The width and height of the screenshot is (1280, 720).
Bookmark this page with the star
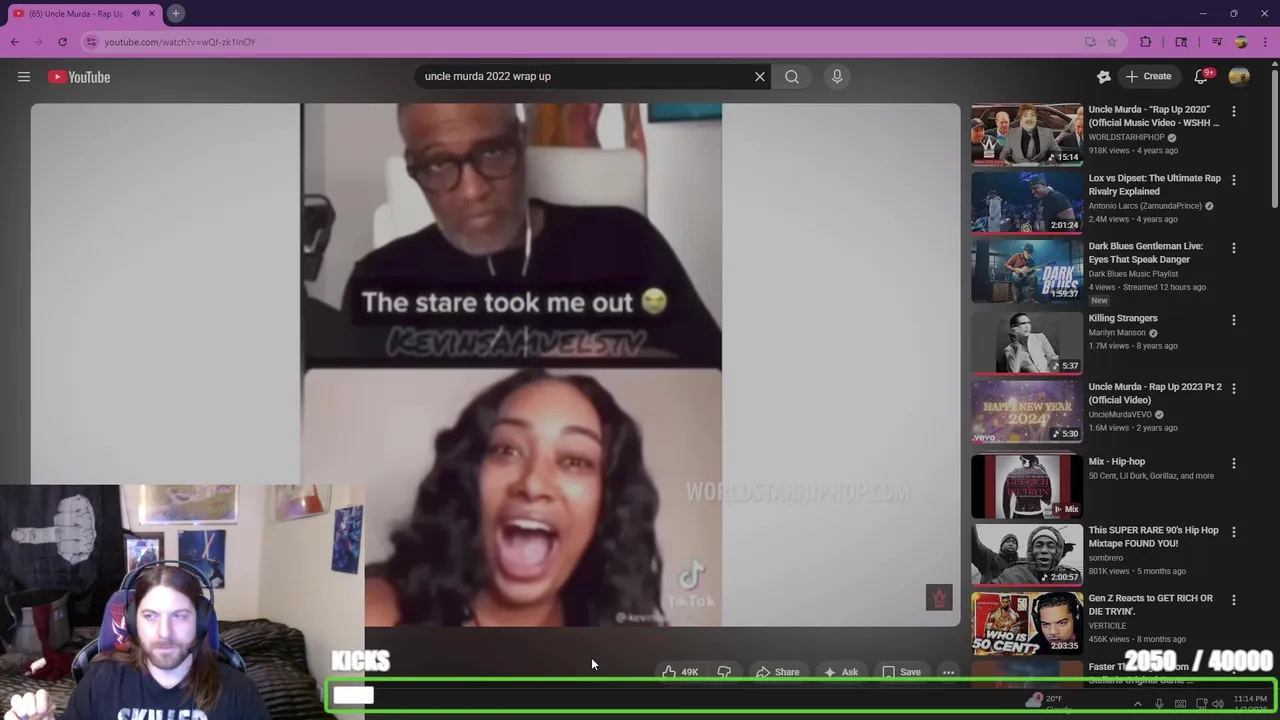[x=1112, y=42]
